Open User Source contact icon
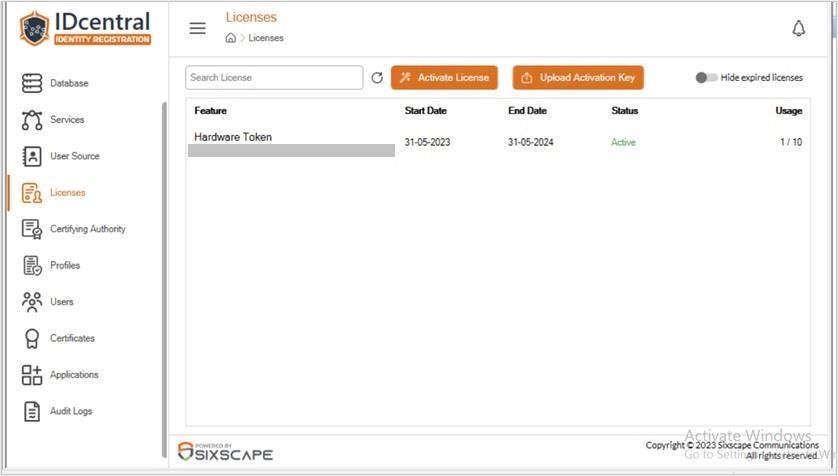Image resolution: width=838 pixels, height=476 pixels. pyautogui.click(x=32, y=156)
